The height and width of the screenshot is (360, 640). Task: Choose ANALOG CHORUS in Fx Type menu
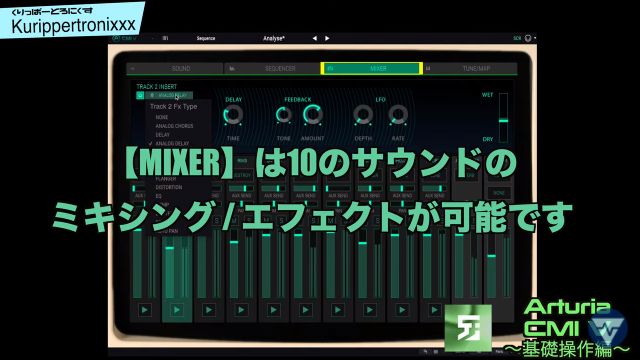coord(174,126)
